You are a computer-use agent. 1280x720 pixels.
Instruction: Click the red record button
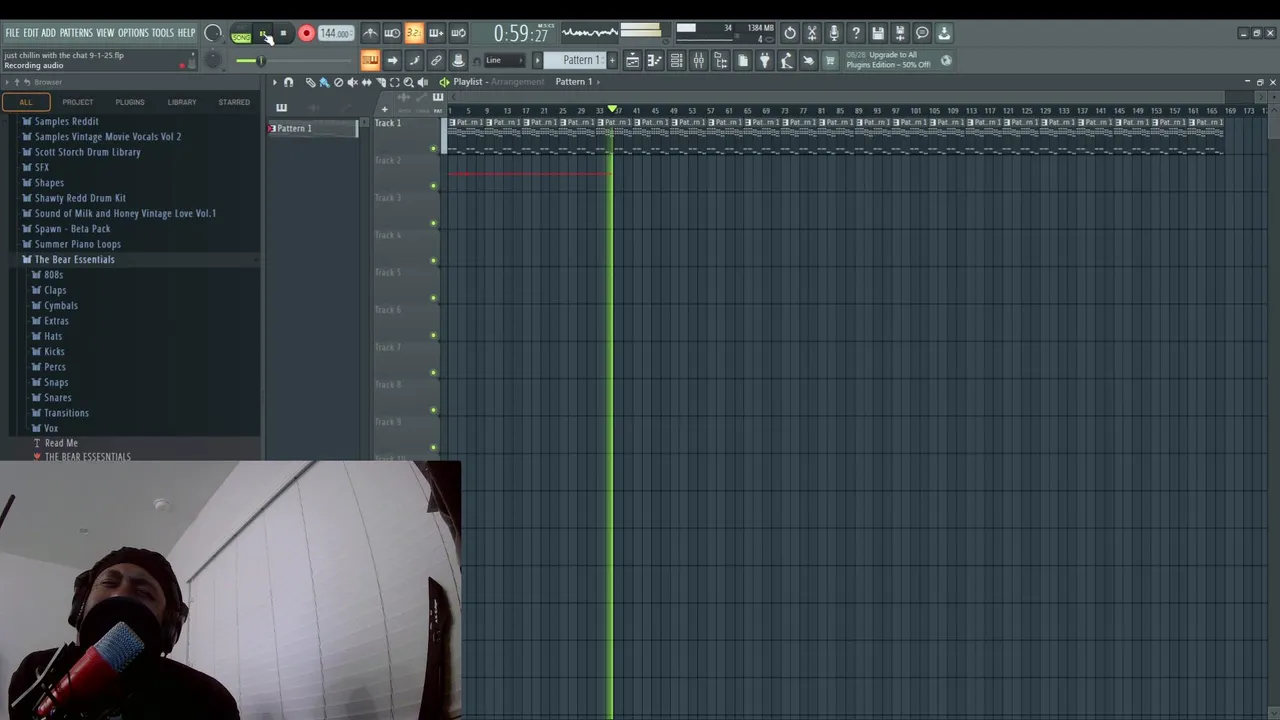[307, 33]
